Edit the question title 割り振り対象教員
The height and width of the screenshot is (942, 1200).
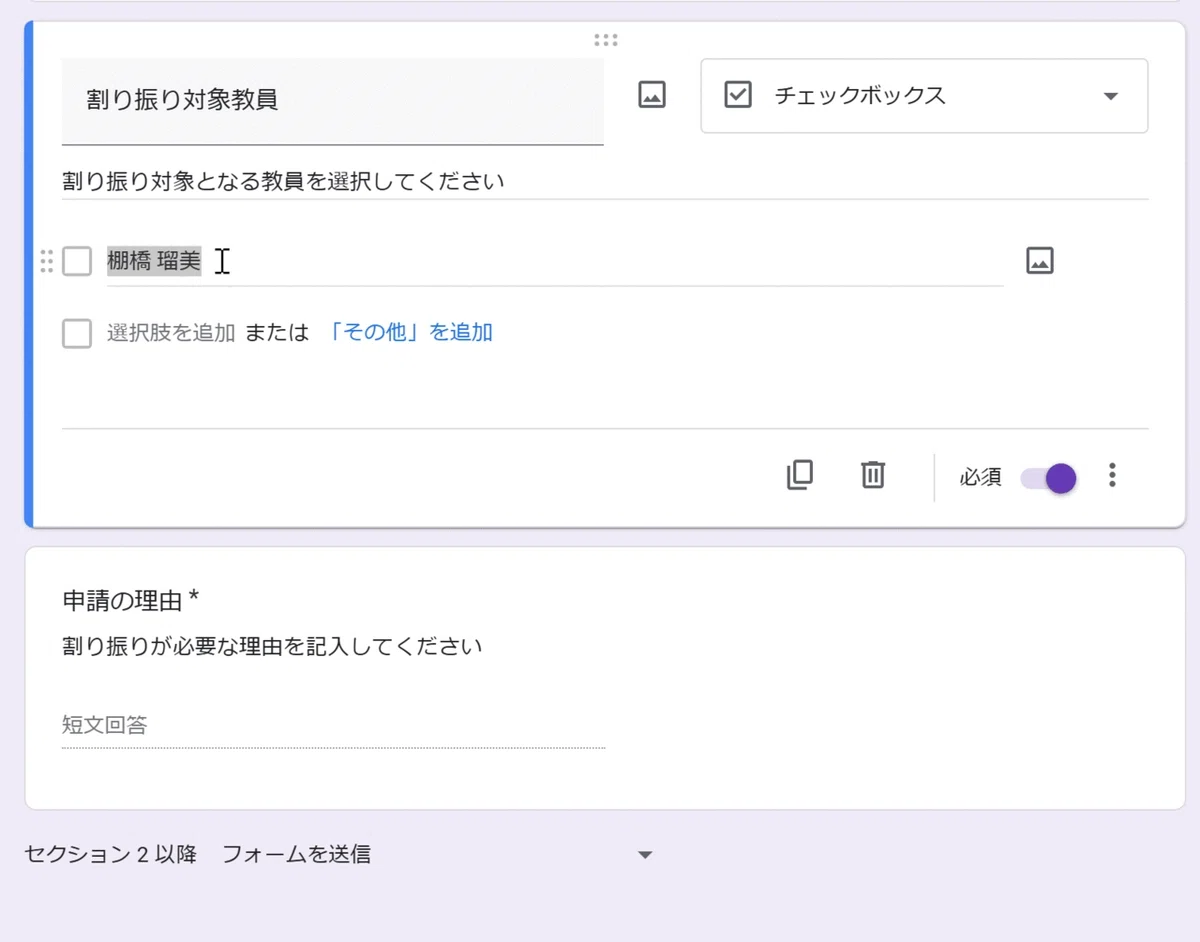click(x=332, y=101)
